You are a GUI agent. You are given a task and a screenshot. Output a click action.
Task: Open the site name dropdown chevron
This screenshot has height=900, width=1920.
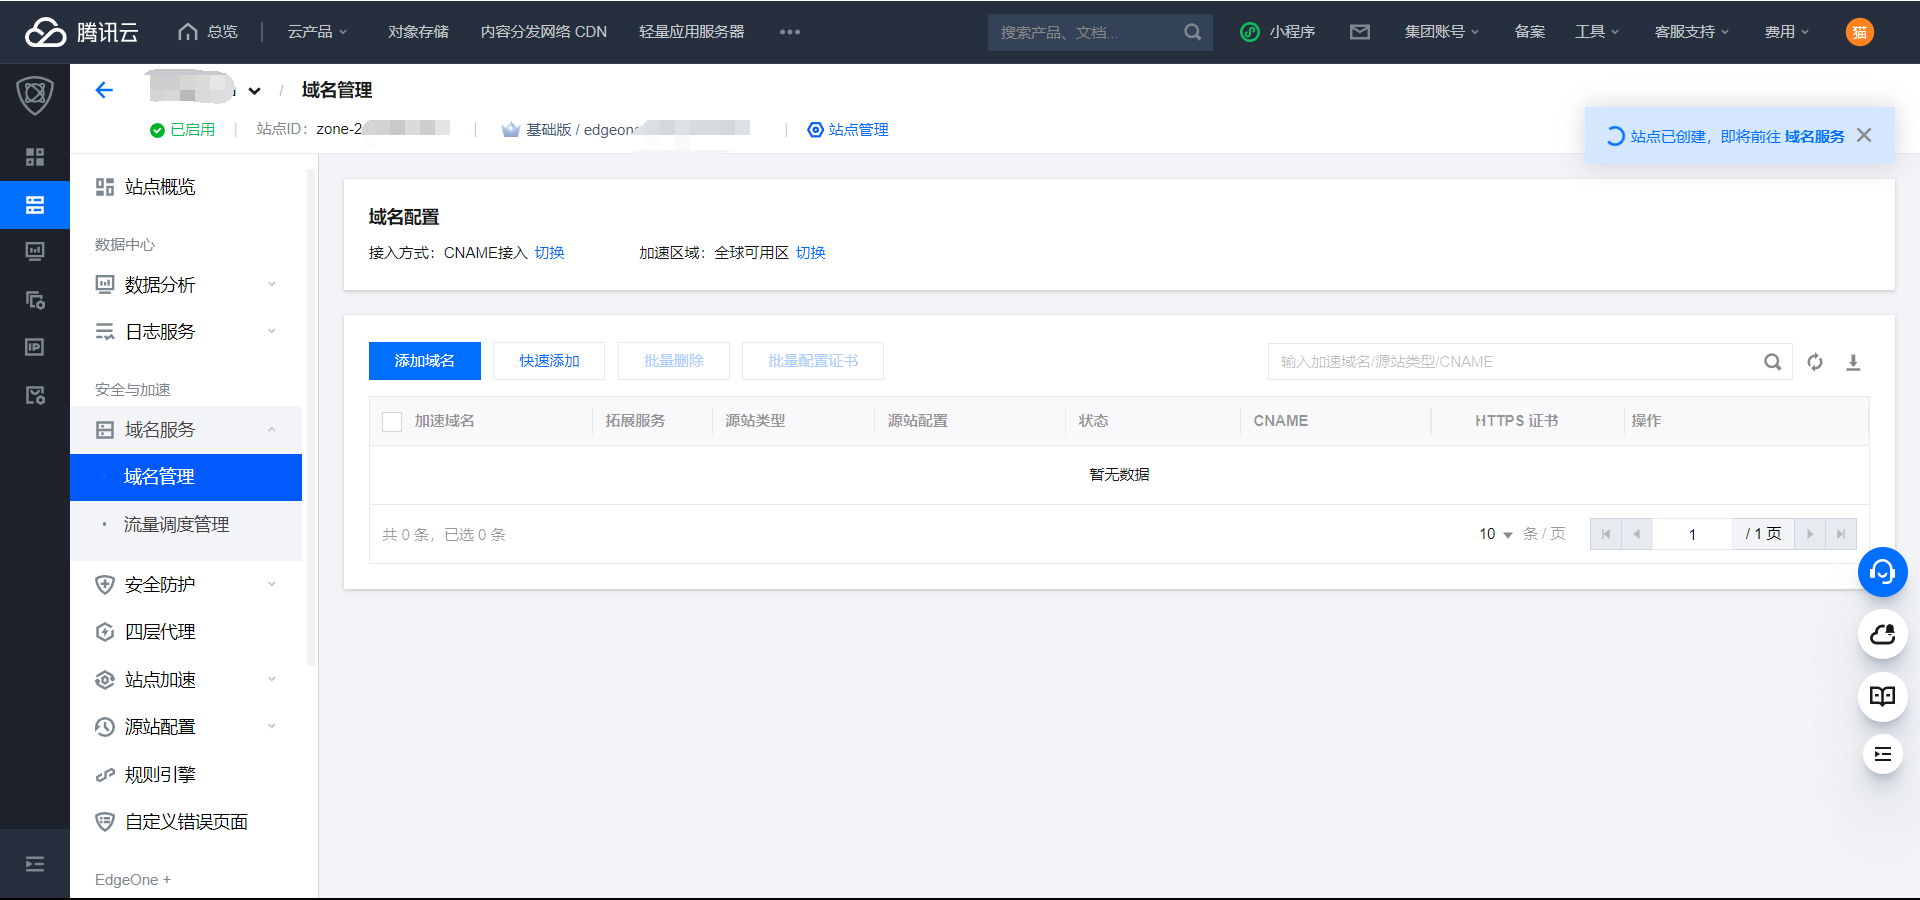click(255, 91)
